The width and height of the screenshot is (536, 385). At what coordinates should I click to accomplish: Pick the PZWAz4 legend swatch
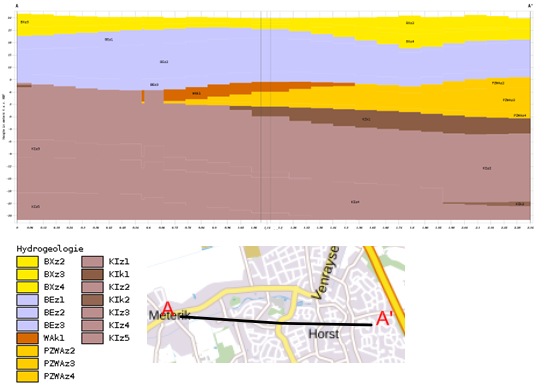pos(27,376)
